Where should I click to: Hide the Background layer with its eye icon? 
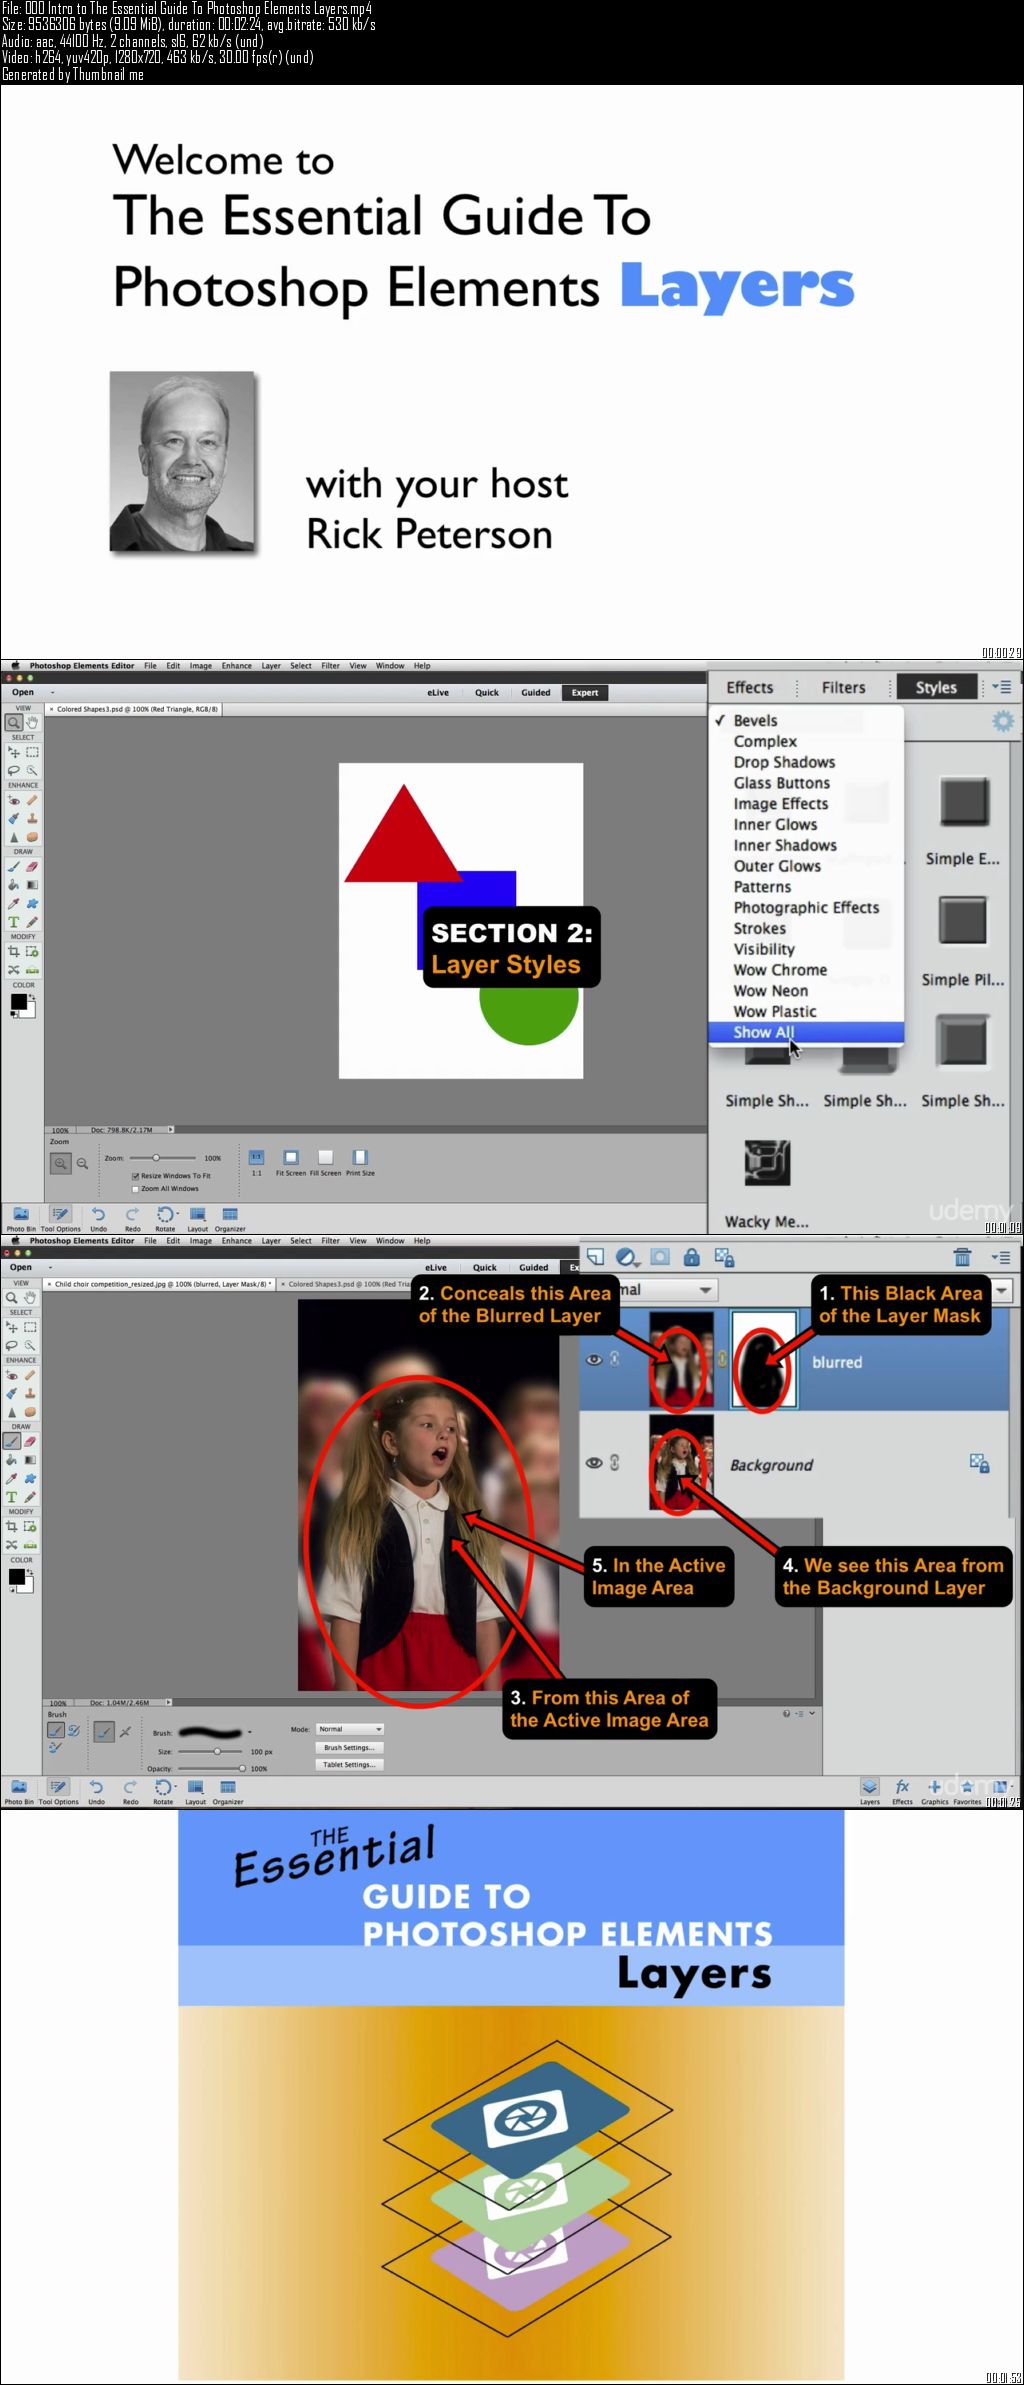point(594,1462)
